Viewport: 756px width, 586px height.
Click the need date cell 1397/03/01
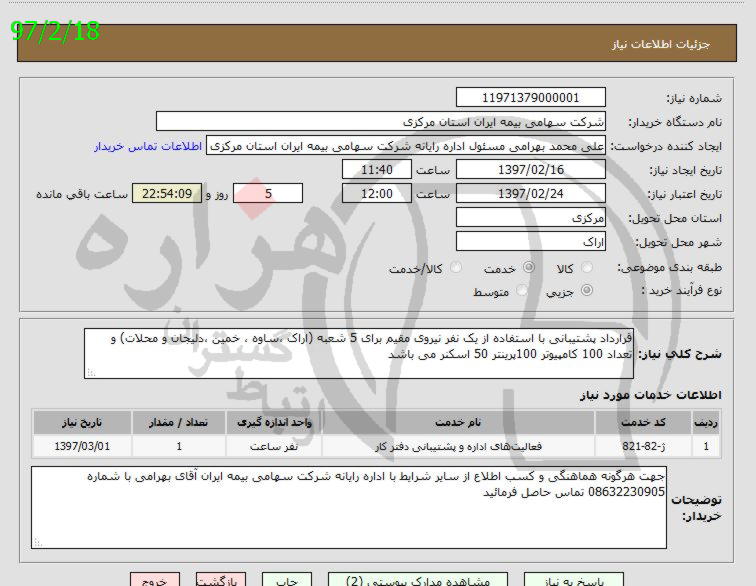[82, 446]
